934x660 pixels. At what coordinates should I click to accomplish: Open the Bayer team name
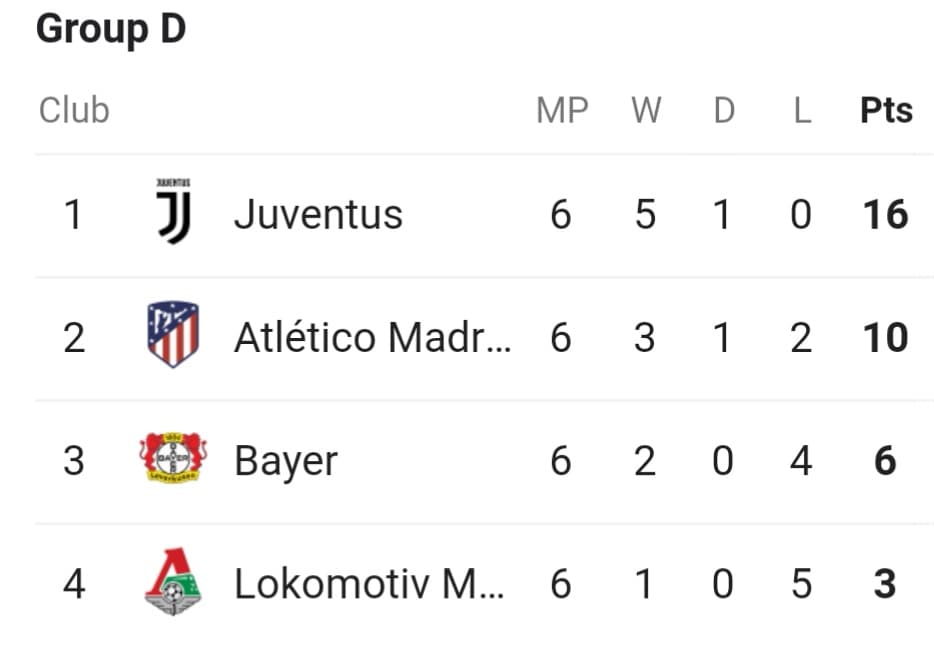click(x=286, y=462)
